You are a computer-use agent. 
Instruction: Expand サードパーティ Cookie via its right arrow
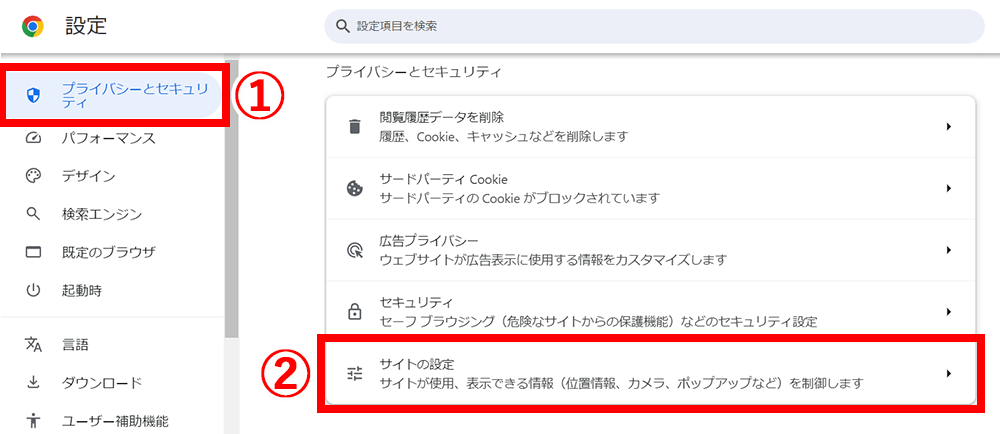click(x=948, y=189)
